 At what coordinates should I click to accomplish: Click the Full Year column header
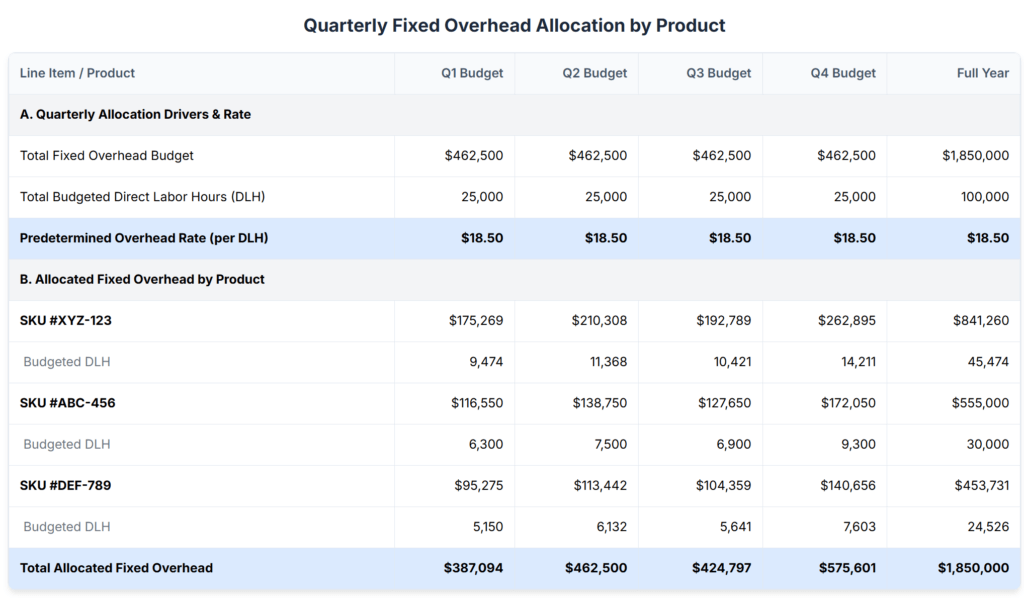coord(983,73)
